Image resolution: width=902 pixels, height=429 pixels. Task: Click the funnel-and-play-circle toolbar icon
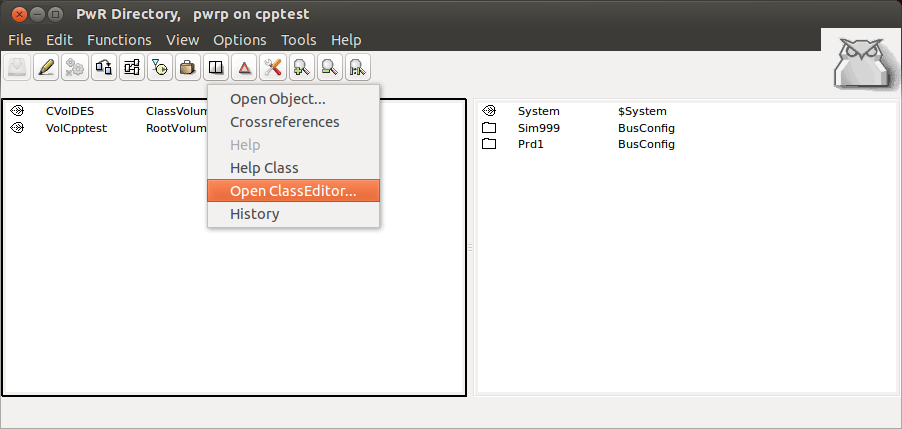160,68
